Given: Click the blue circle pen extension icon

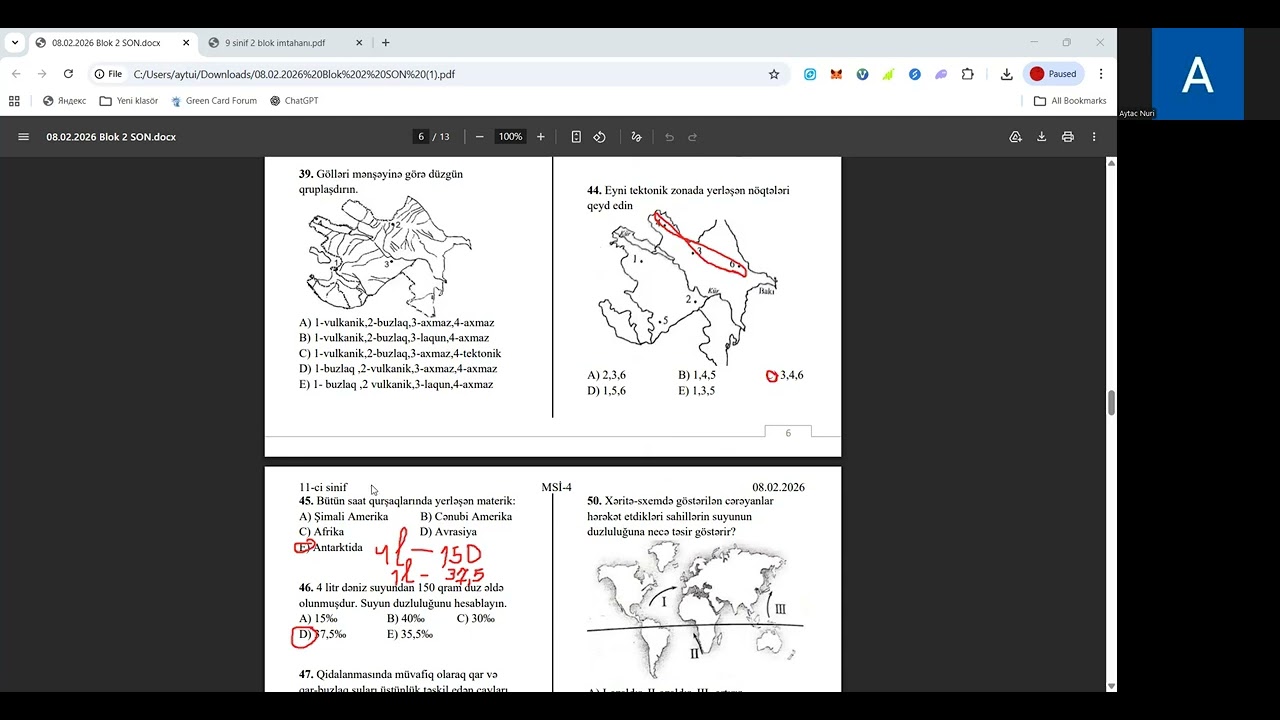Looking at the screenshot, I should pyautogui.click(x=915, y=74).
